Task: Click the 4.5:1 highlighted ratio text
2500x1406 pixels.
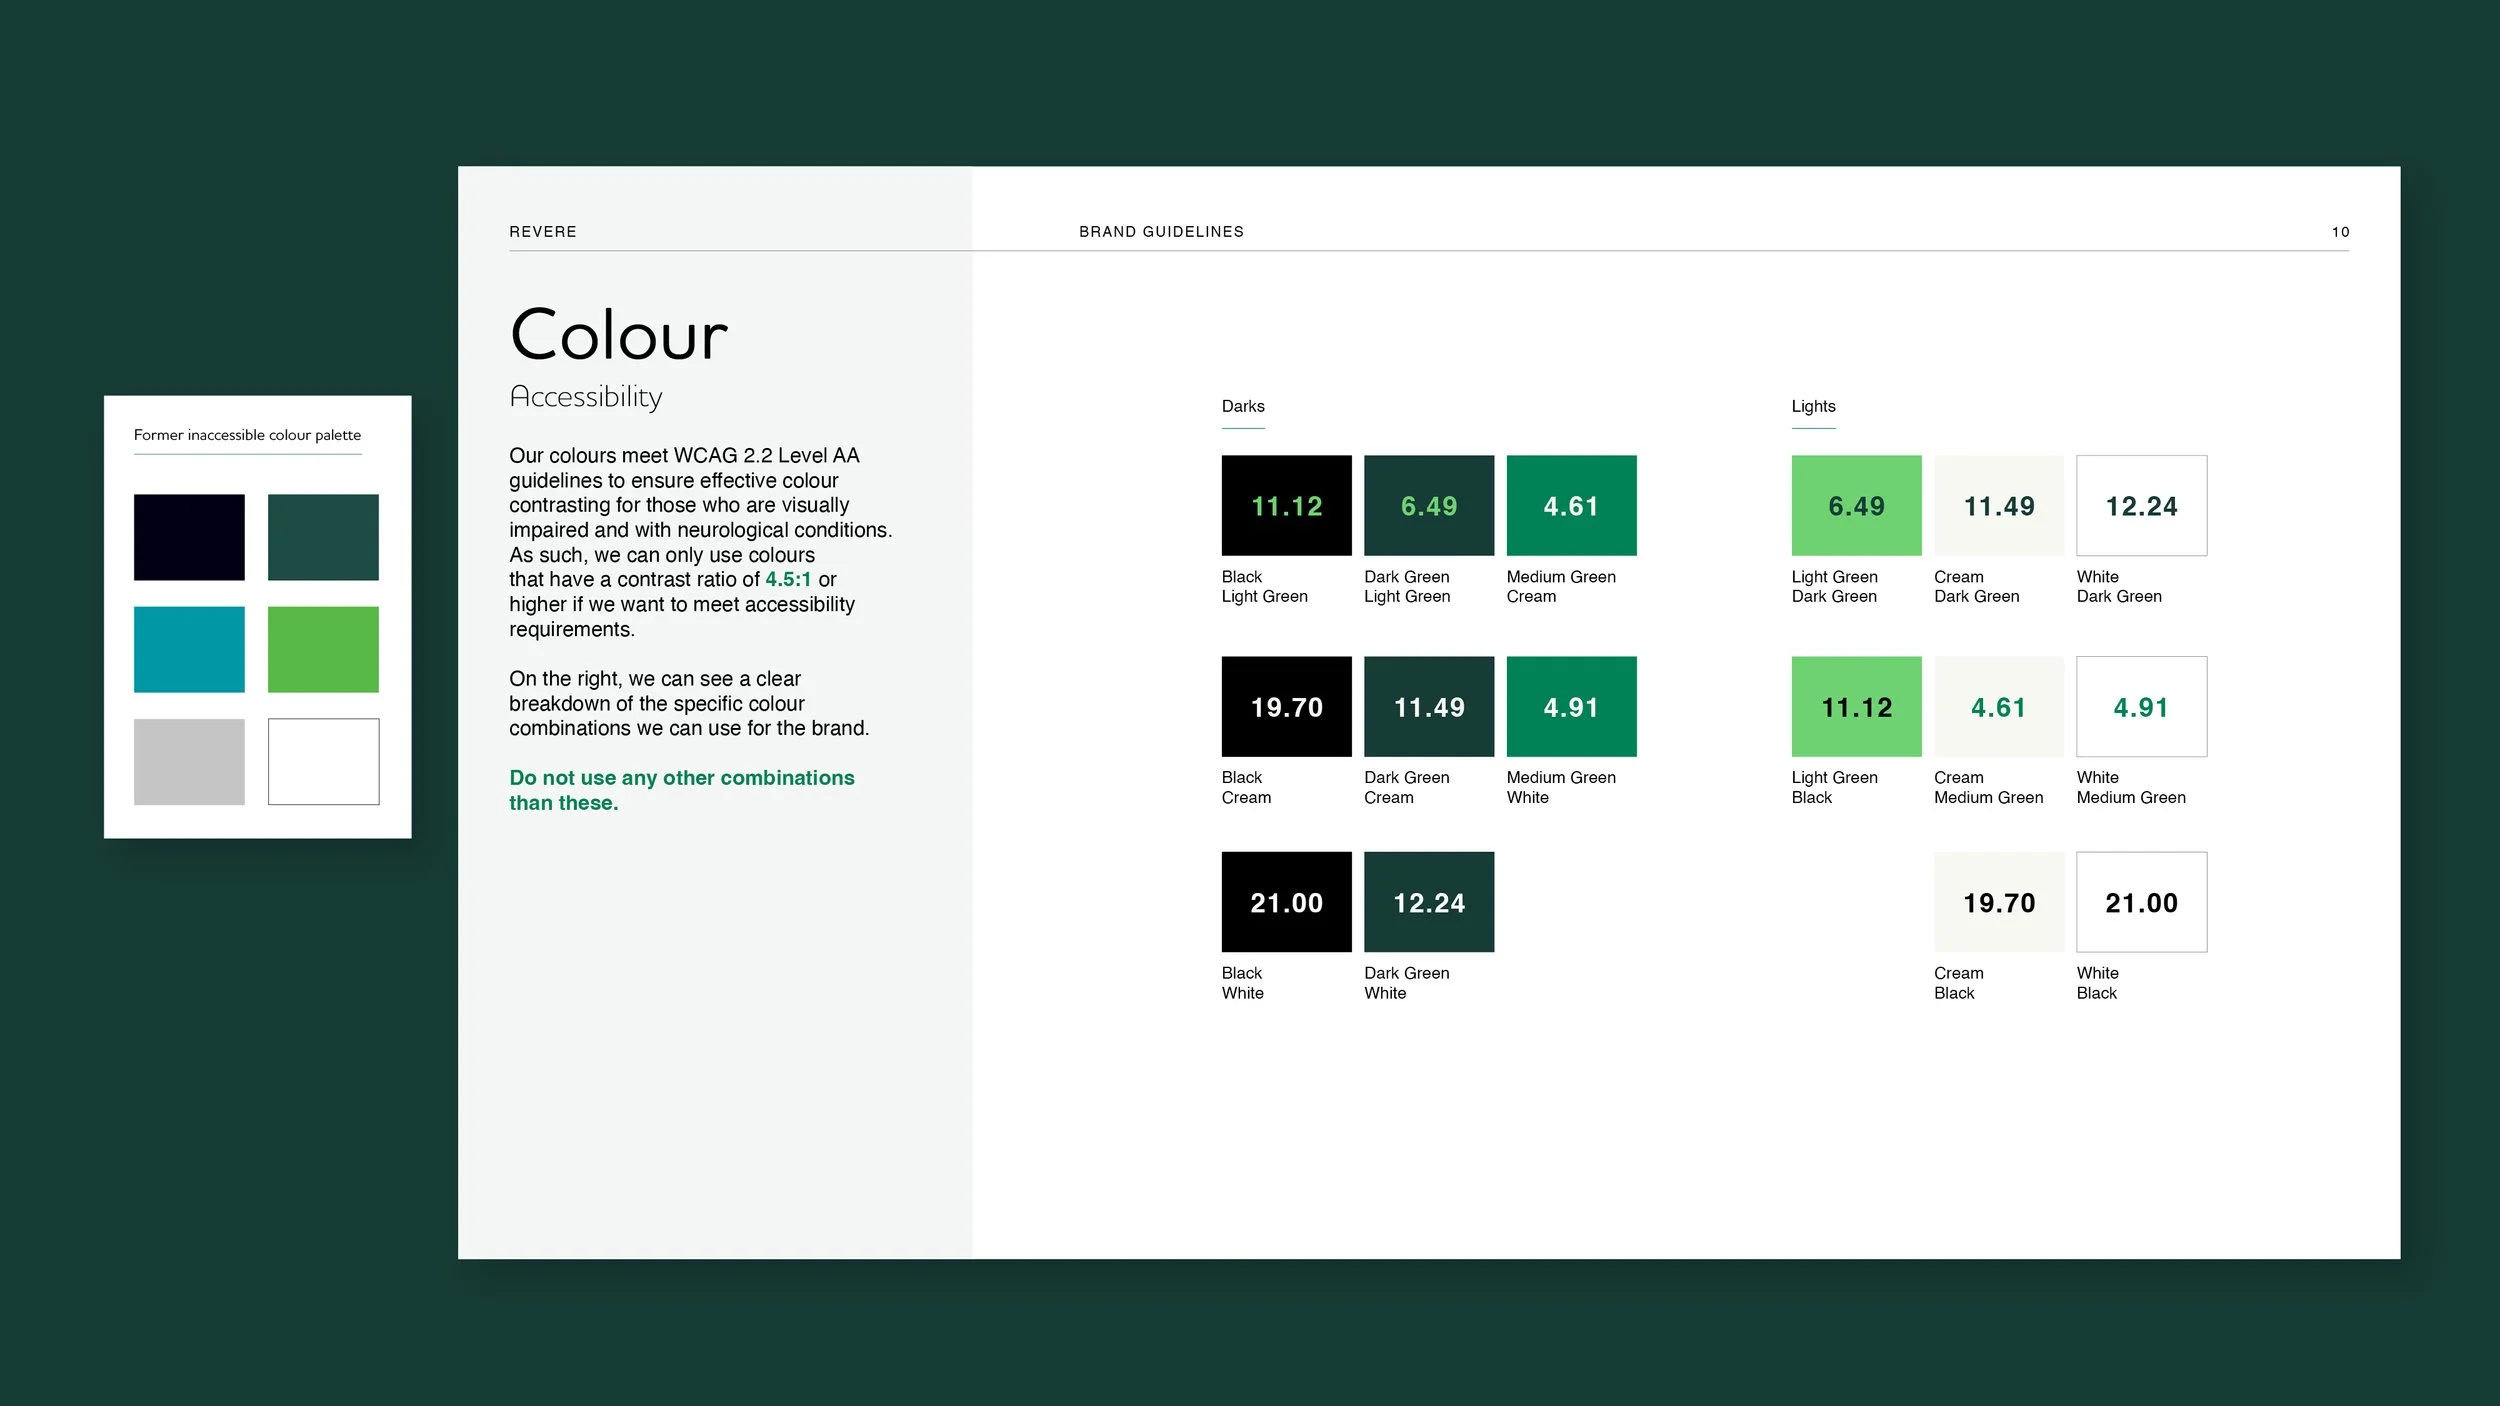Action: point(788,579)
